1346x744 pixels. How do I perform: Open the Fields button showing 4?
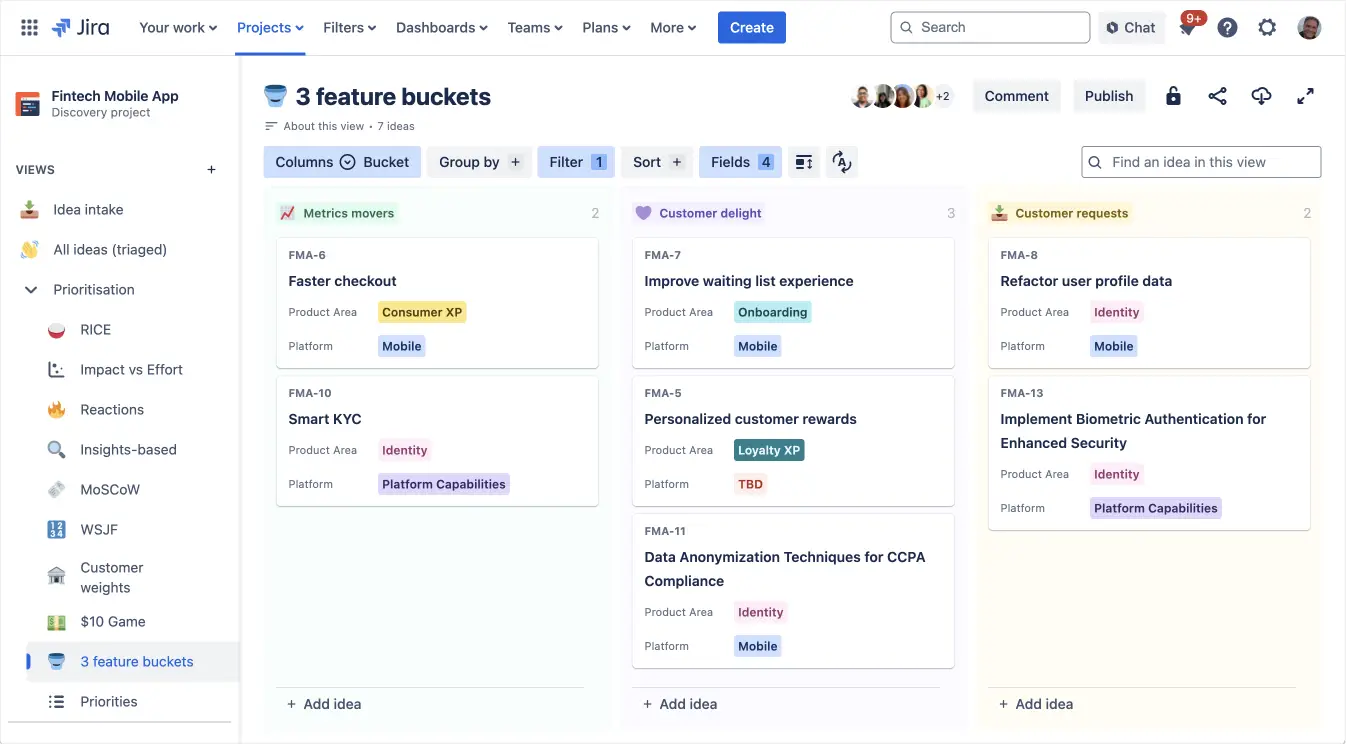pyautogui.click(x=740, y=162)
